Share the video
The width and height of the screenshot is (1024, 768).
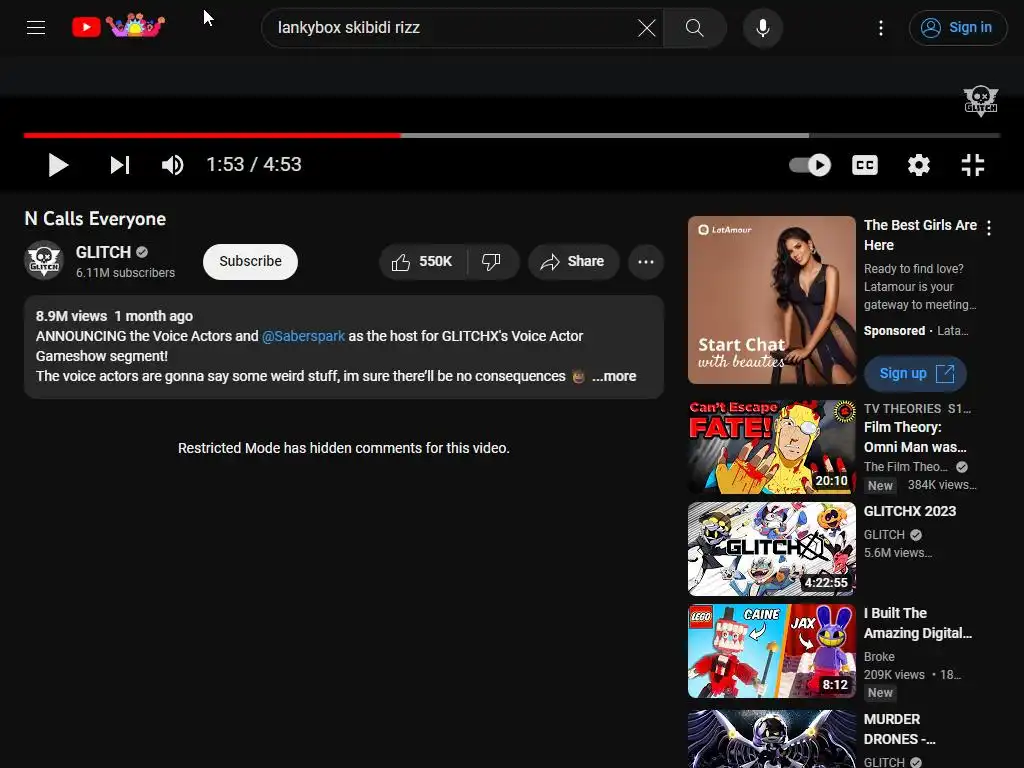573,261
